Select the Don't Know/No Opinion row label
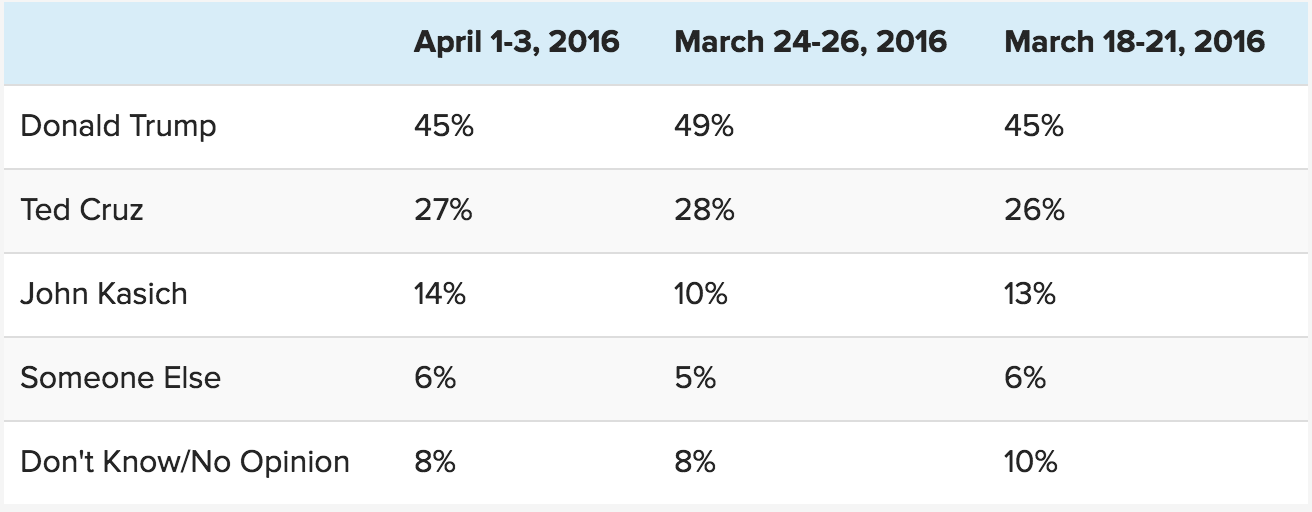This screenshot has width=1312, height=512. point(185,462)
